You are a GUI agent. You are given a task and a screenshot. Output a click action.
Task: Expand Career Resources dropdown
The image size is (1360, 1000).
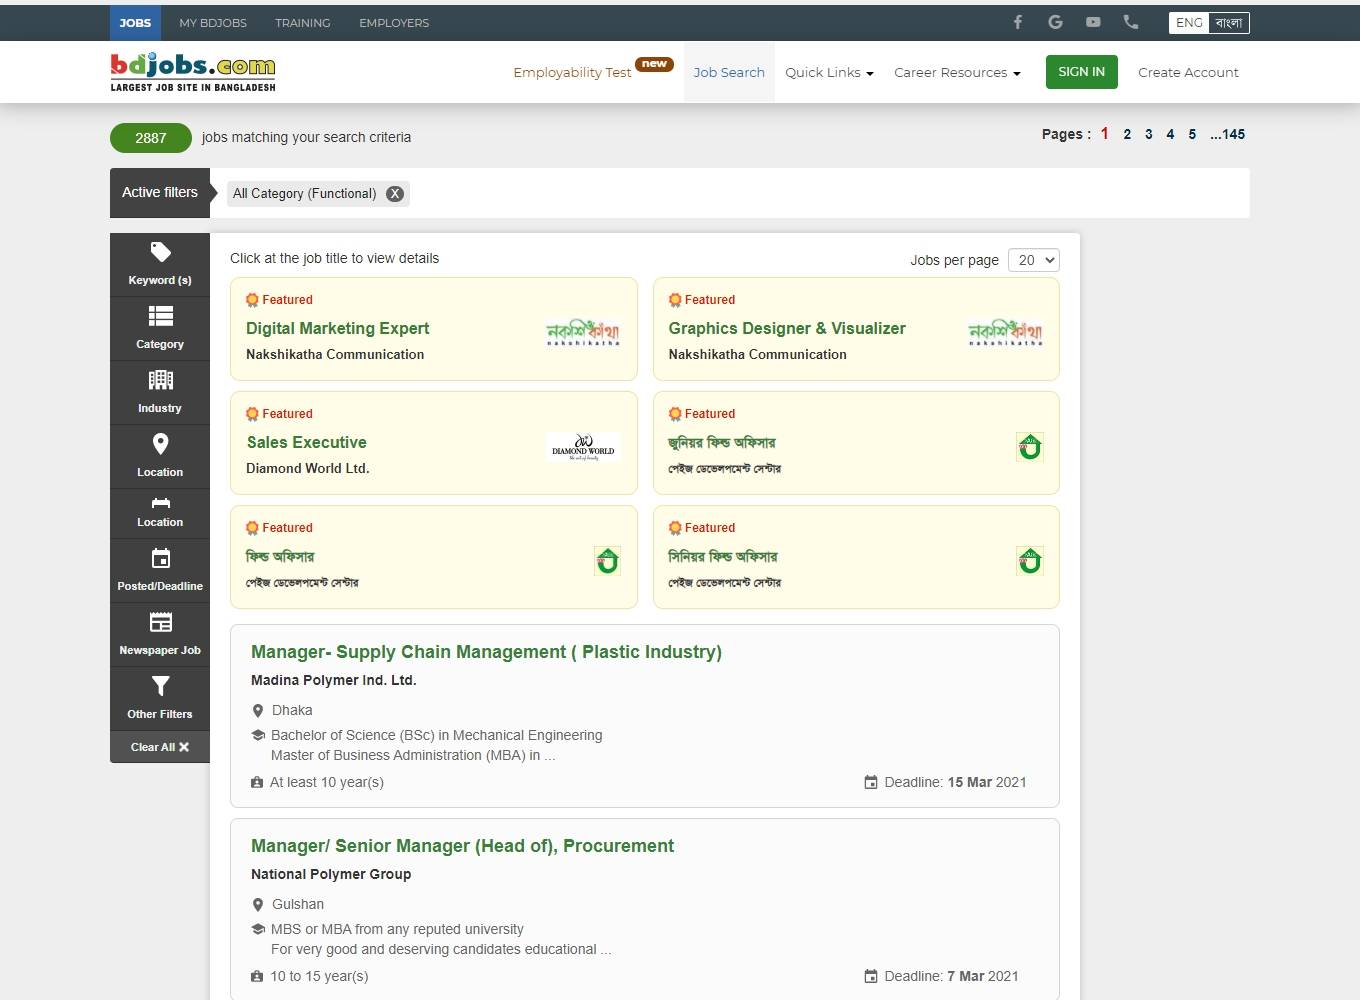coord(957,73)
